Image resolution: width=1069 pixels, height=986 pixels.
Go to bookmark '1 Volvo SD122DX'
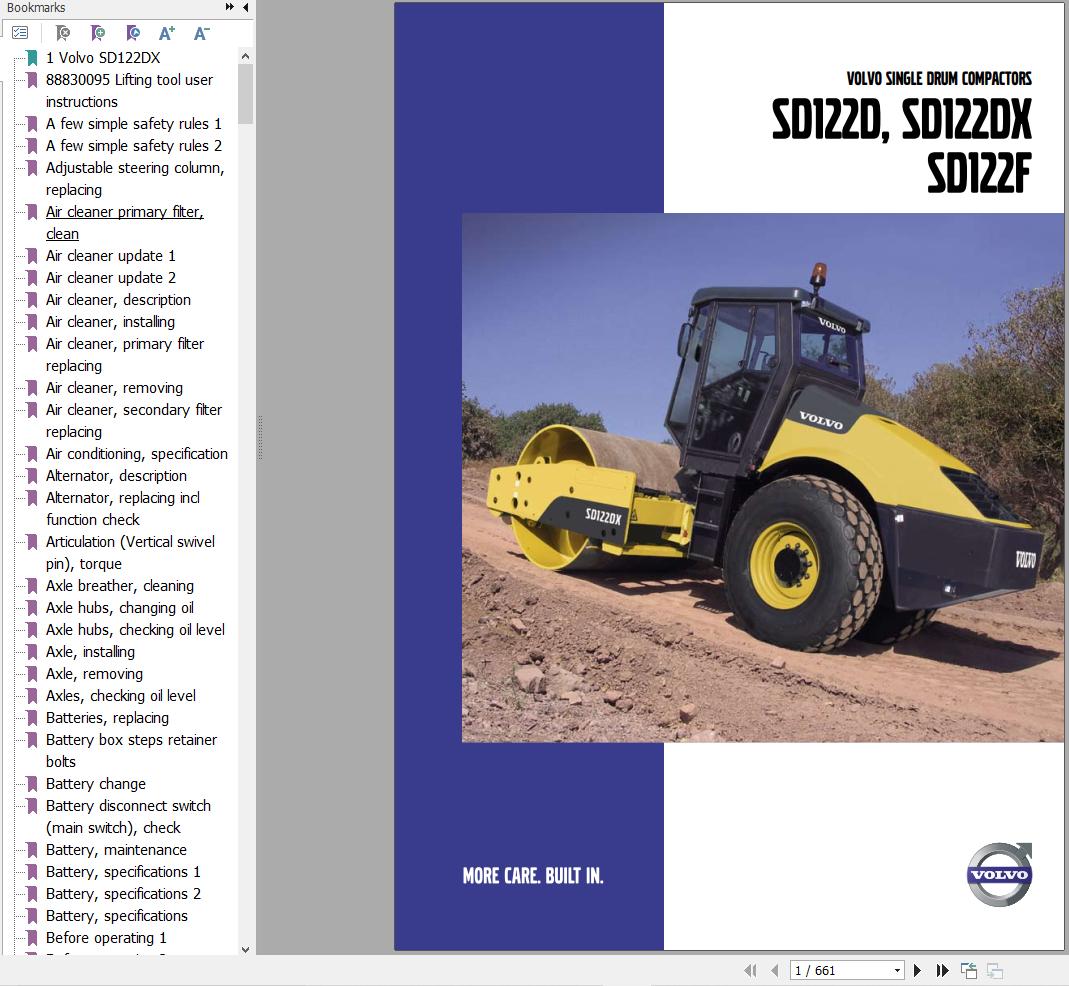coord(102,57)
